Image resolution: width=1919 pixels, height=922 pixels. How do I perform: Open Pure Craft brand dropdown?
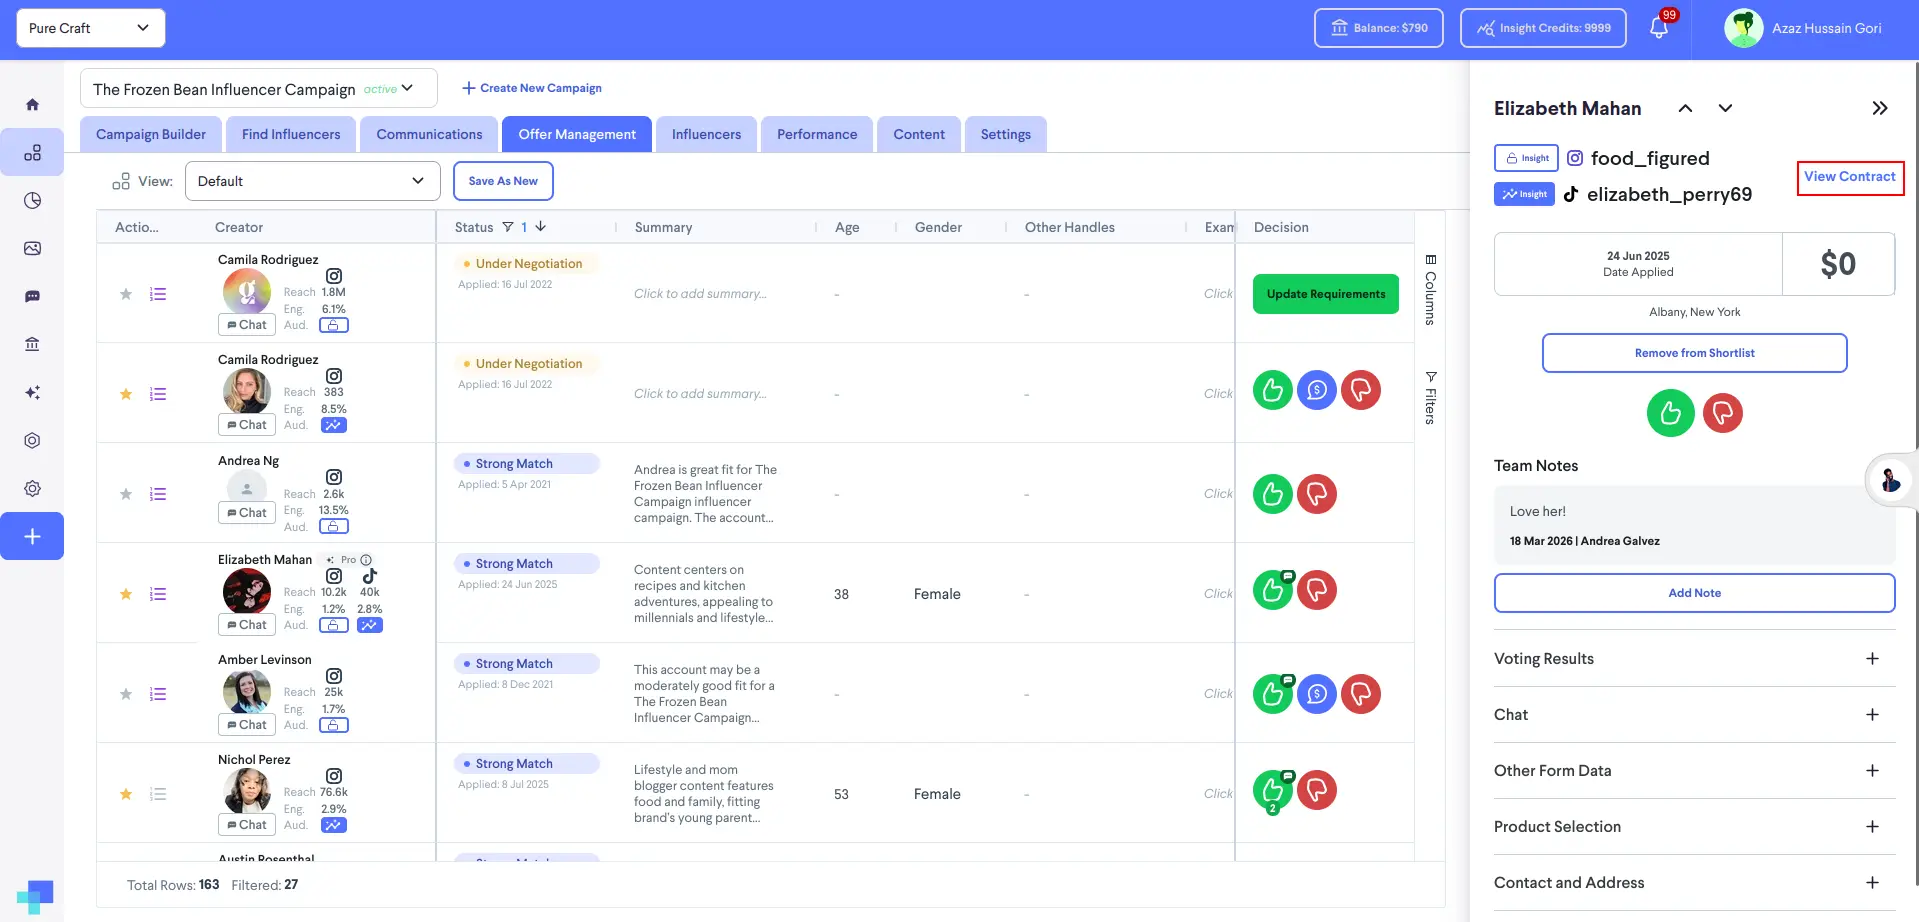click(91, 28)
